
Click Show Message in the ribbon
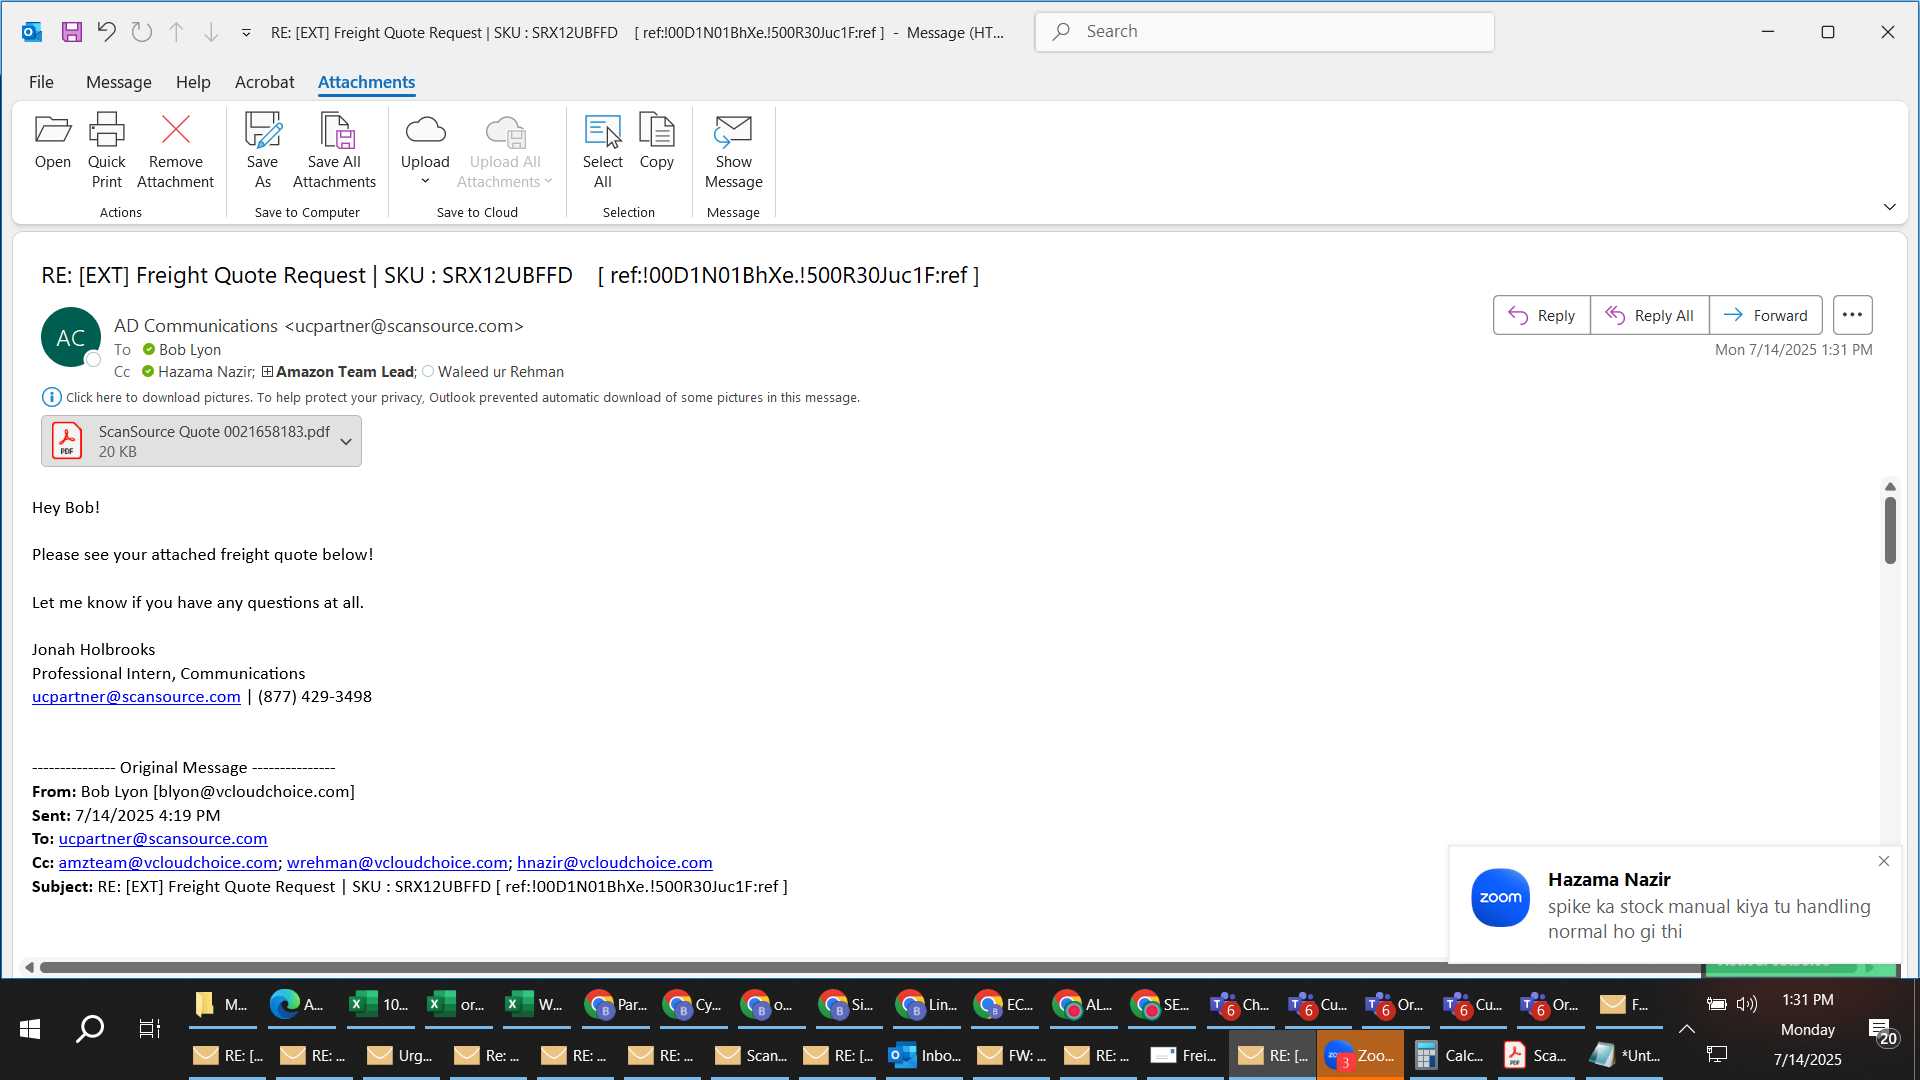point(733,151)
